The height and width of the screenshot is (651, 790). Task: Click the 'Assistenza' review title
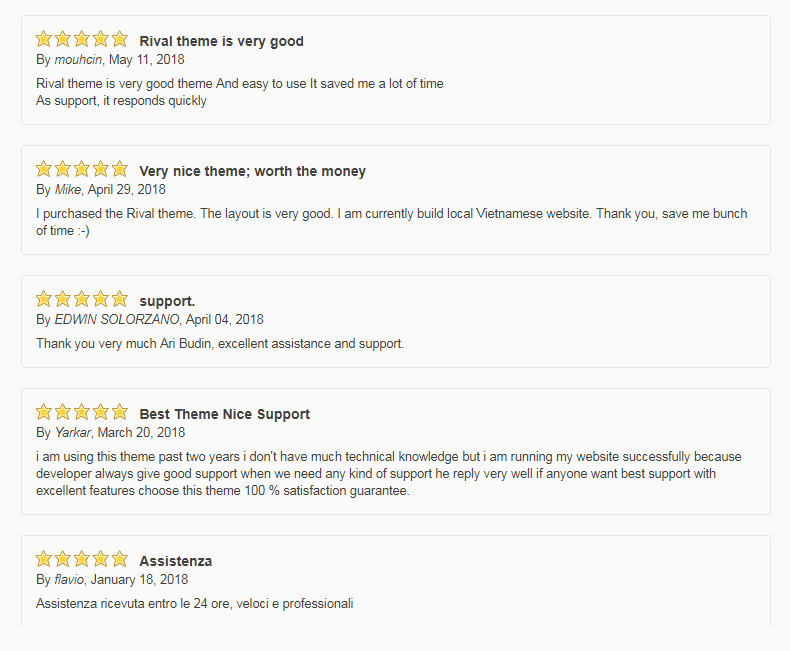click(x=175, y=561)
